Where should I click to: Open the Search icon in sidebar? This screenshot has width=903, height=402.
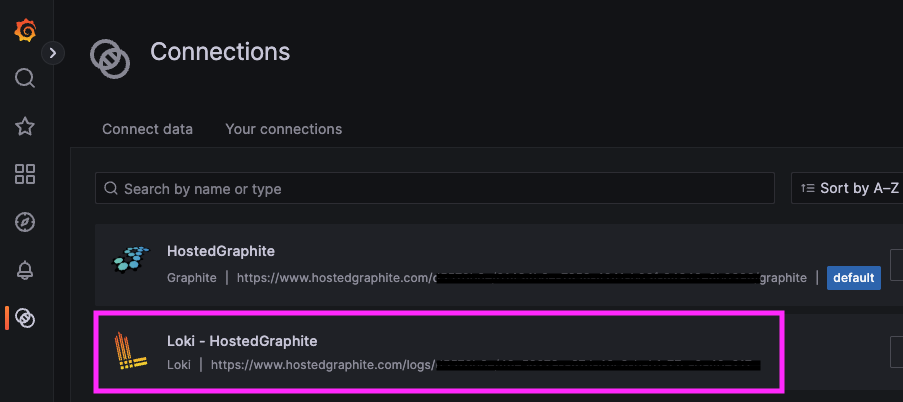click(x=26, y=78)
